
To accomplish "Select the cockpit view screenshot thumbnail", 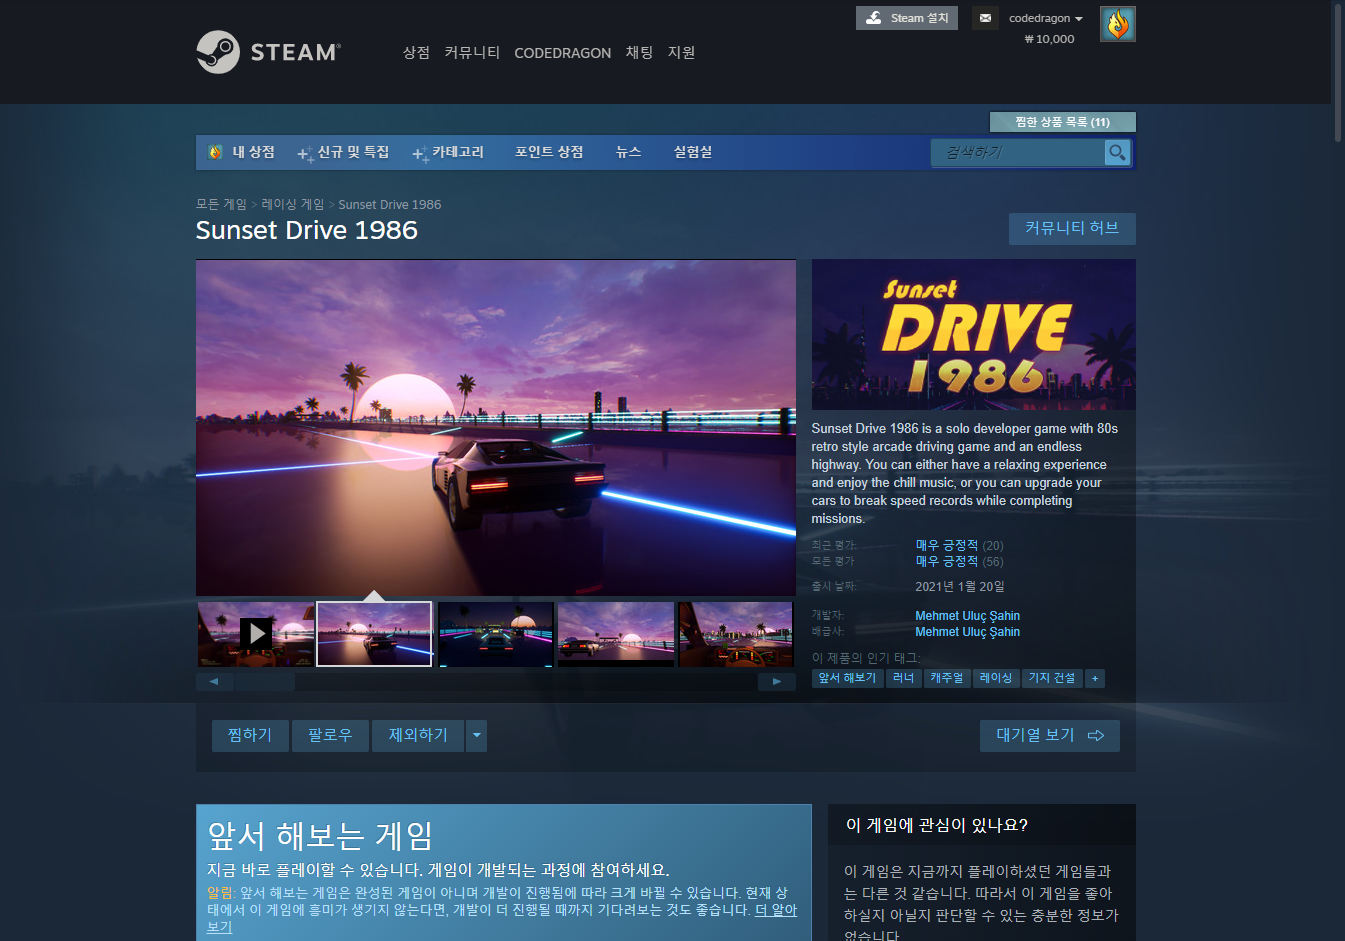I will coord(735,634).
